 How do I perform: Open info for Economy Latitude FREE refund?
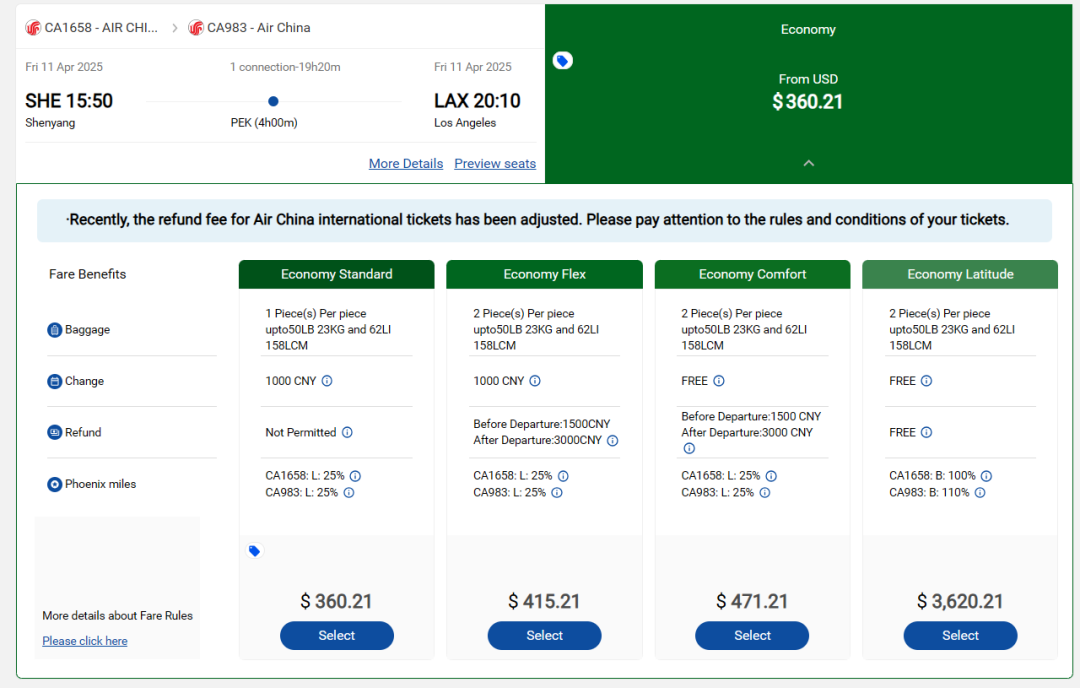927,432
